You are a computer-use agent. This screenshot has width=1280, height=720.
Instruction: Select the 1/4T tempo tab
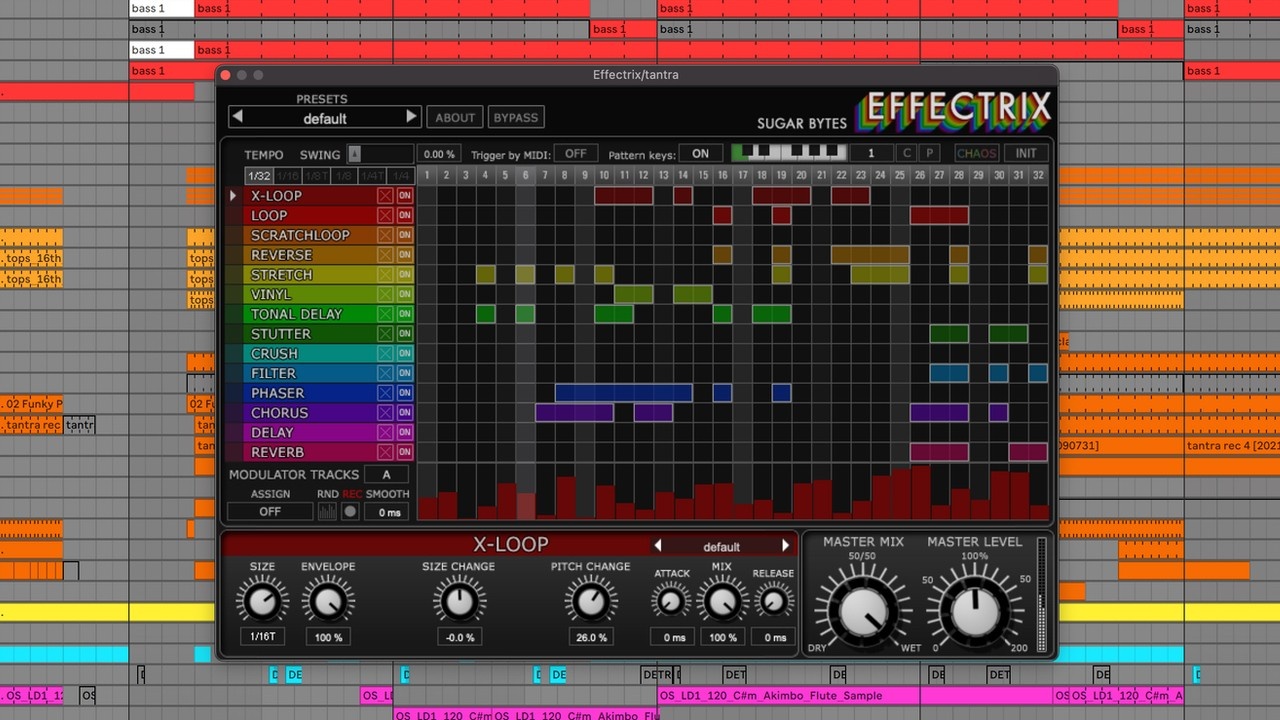click(373, 176)
